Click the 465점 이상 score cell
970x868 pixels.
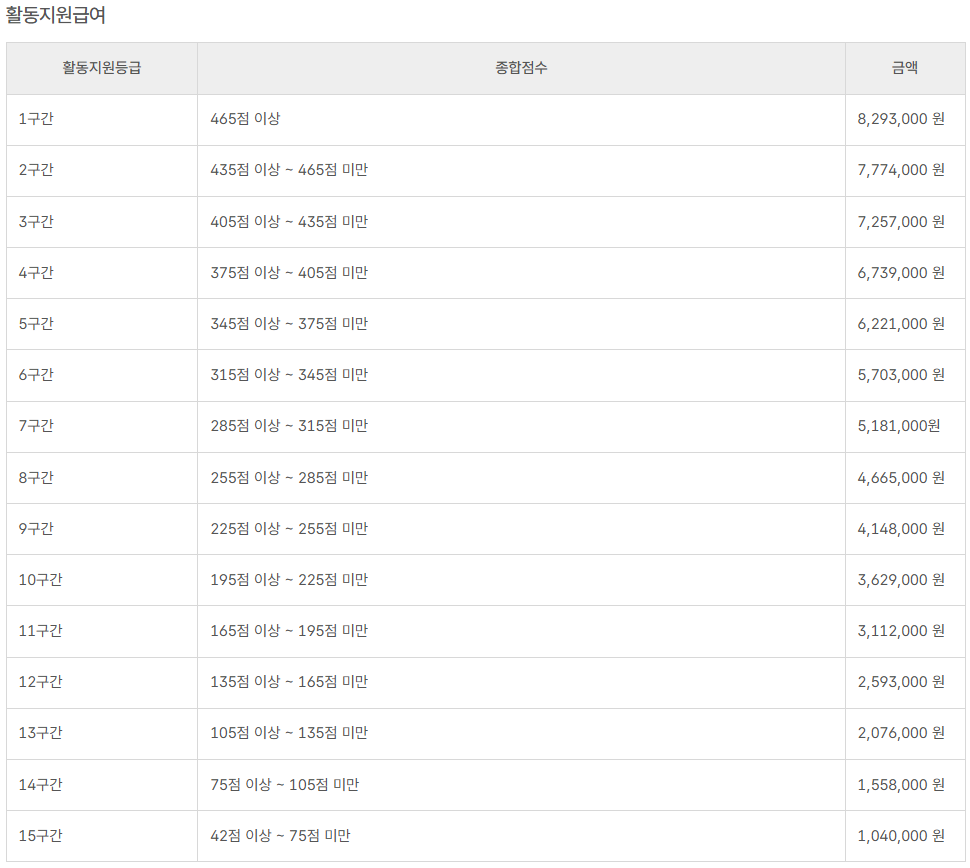pos(245,119)
